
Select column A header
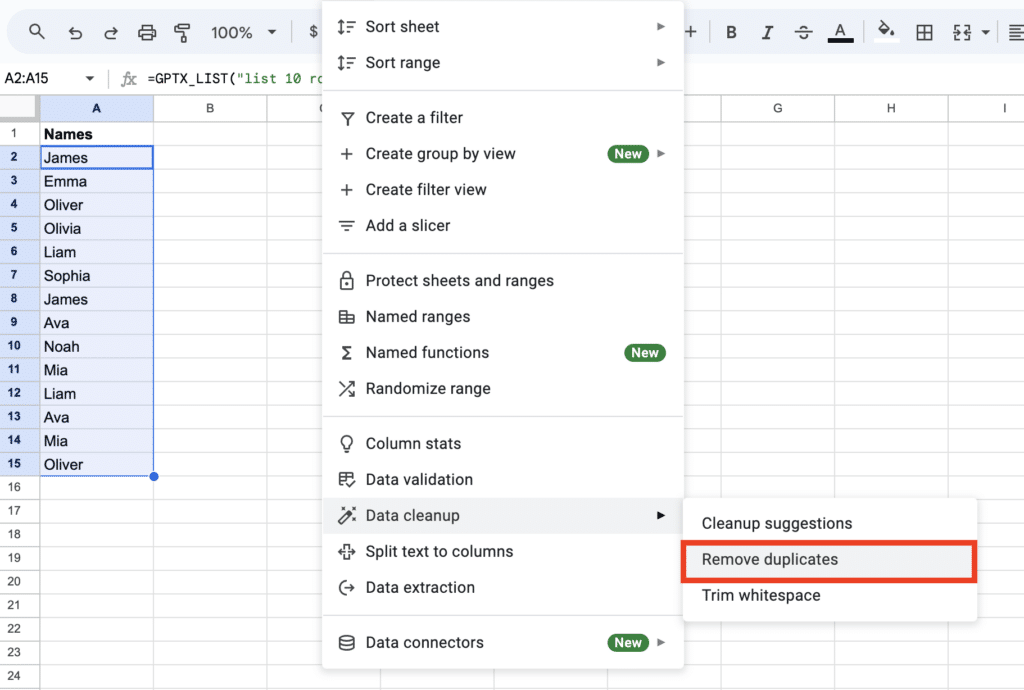96,108
